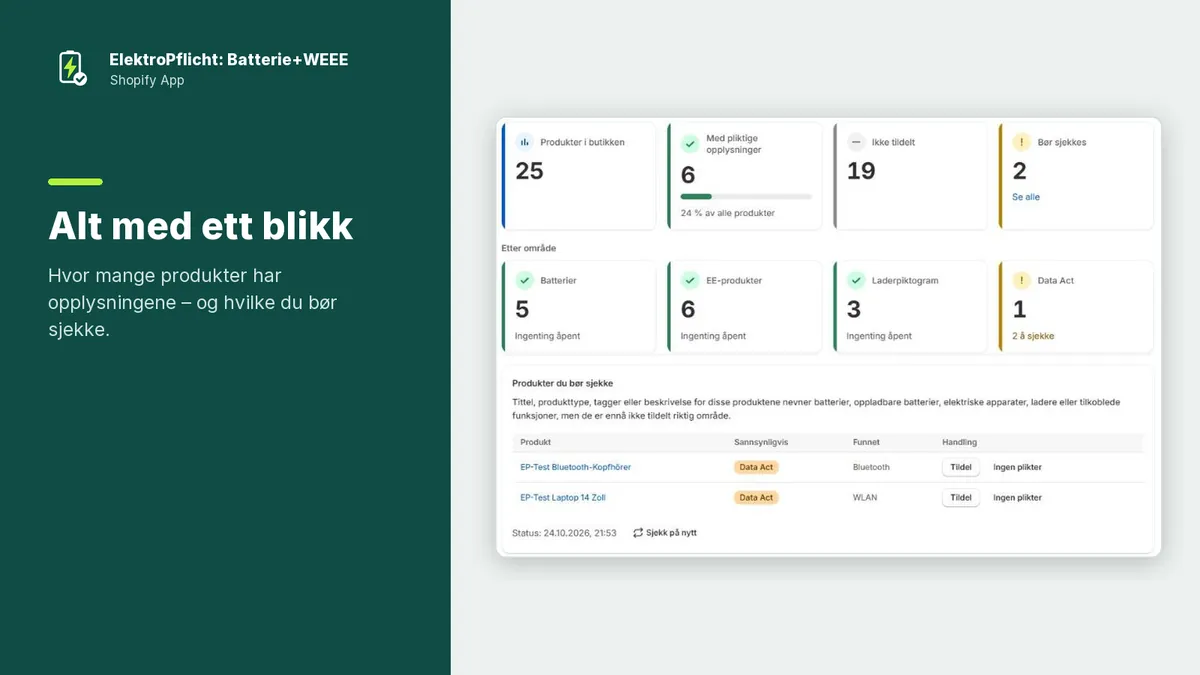The image size is (1200, 675).
Task: Click the warning icon in Data Act card
Action: pyautogui.click(x=1021, y=280)
